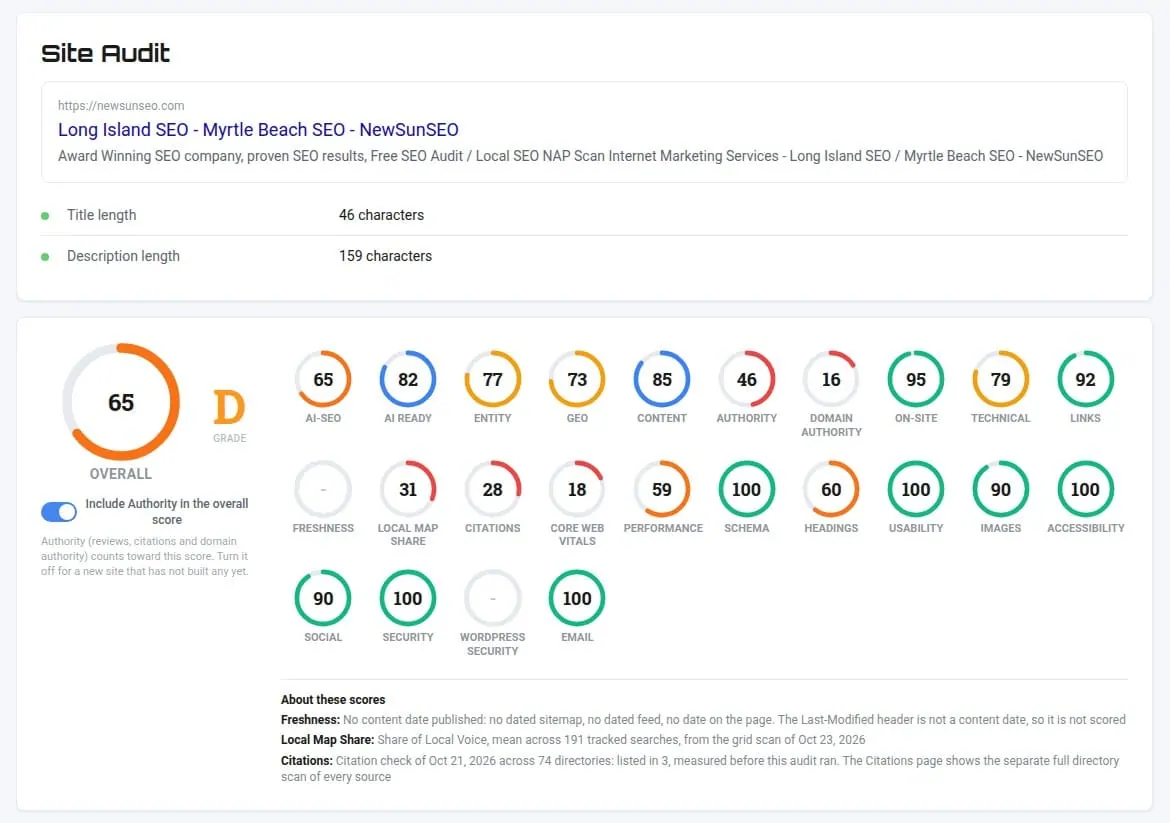The height and width of the screenshot is (823, 1170).
Task: Open the GEO score circle showing 73
Action: click(x=577, y=379)
